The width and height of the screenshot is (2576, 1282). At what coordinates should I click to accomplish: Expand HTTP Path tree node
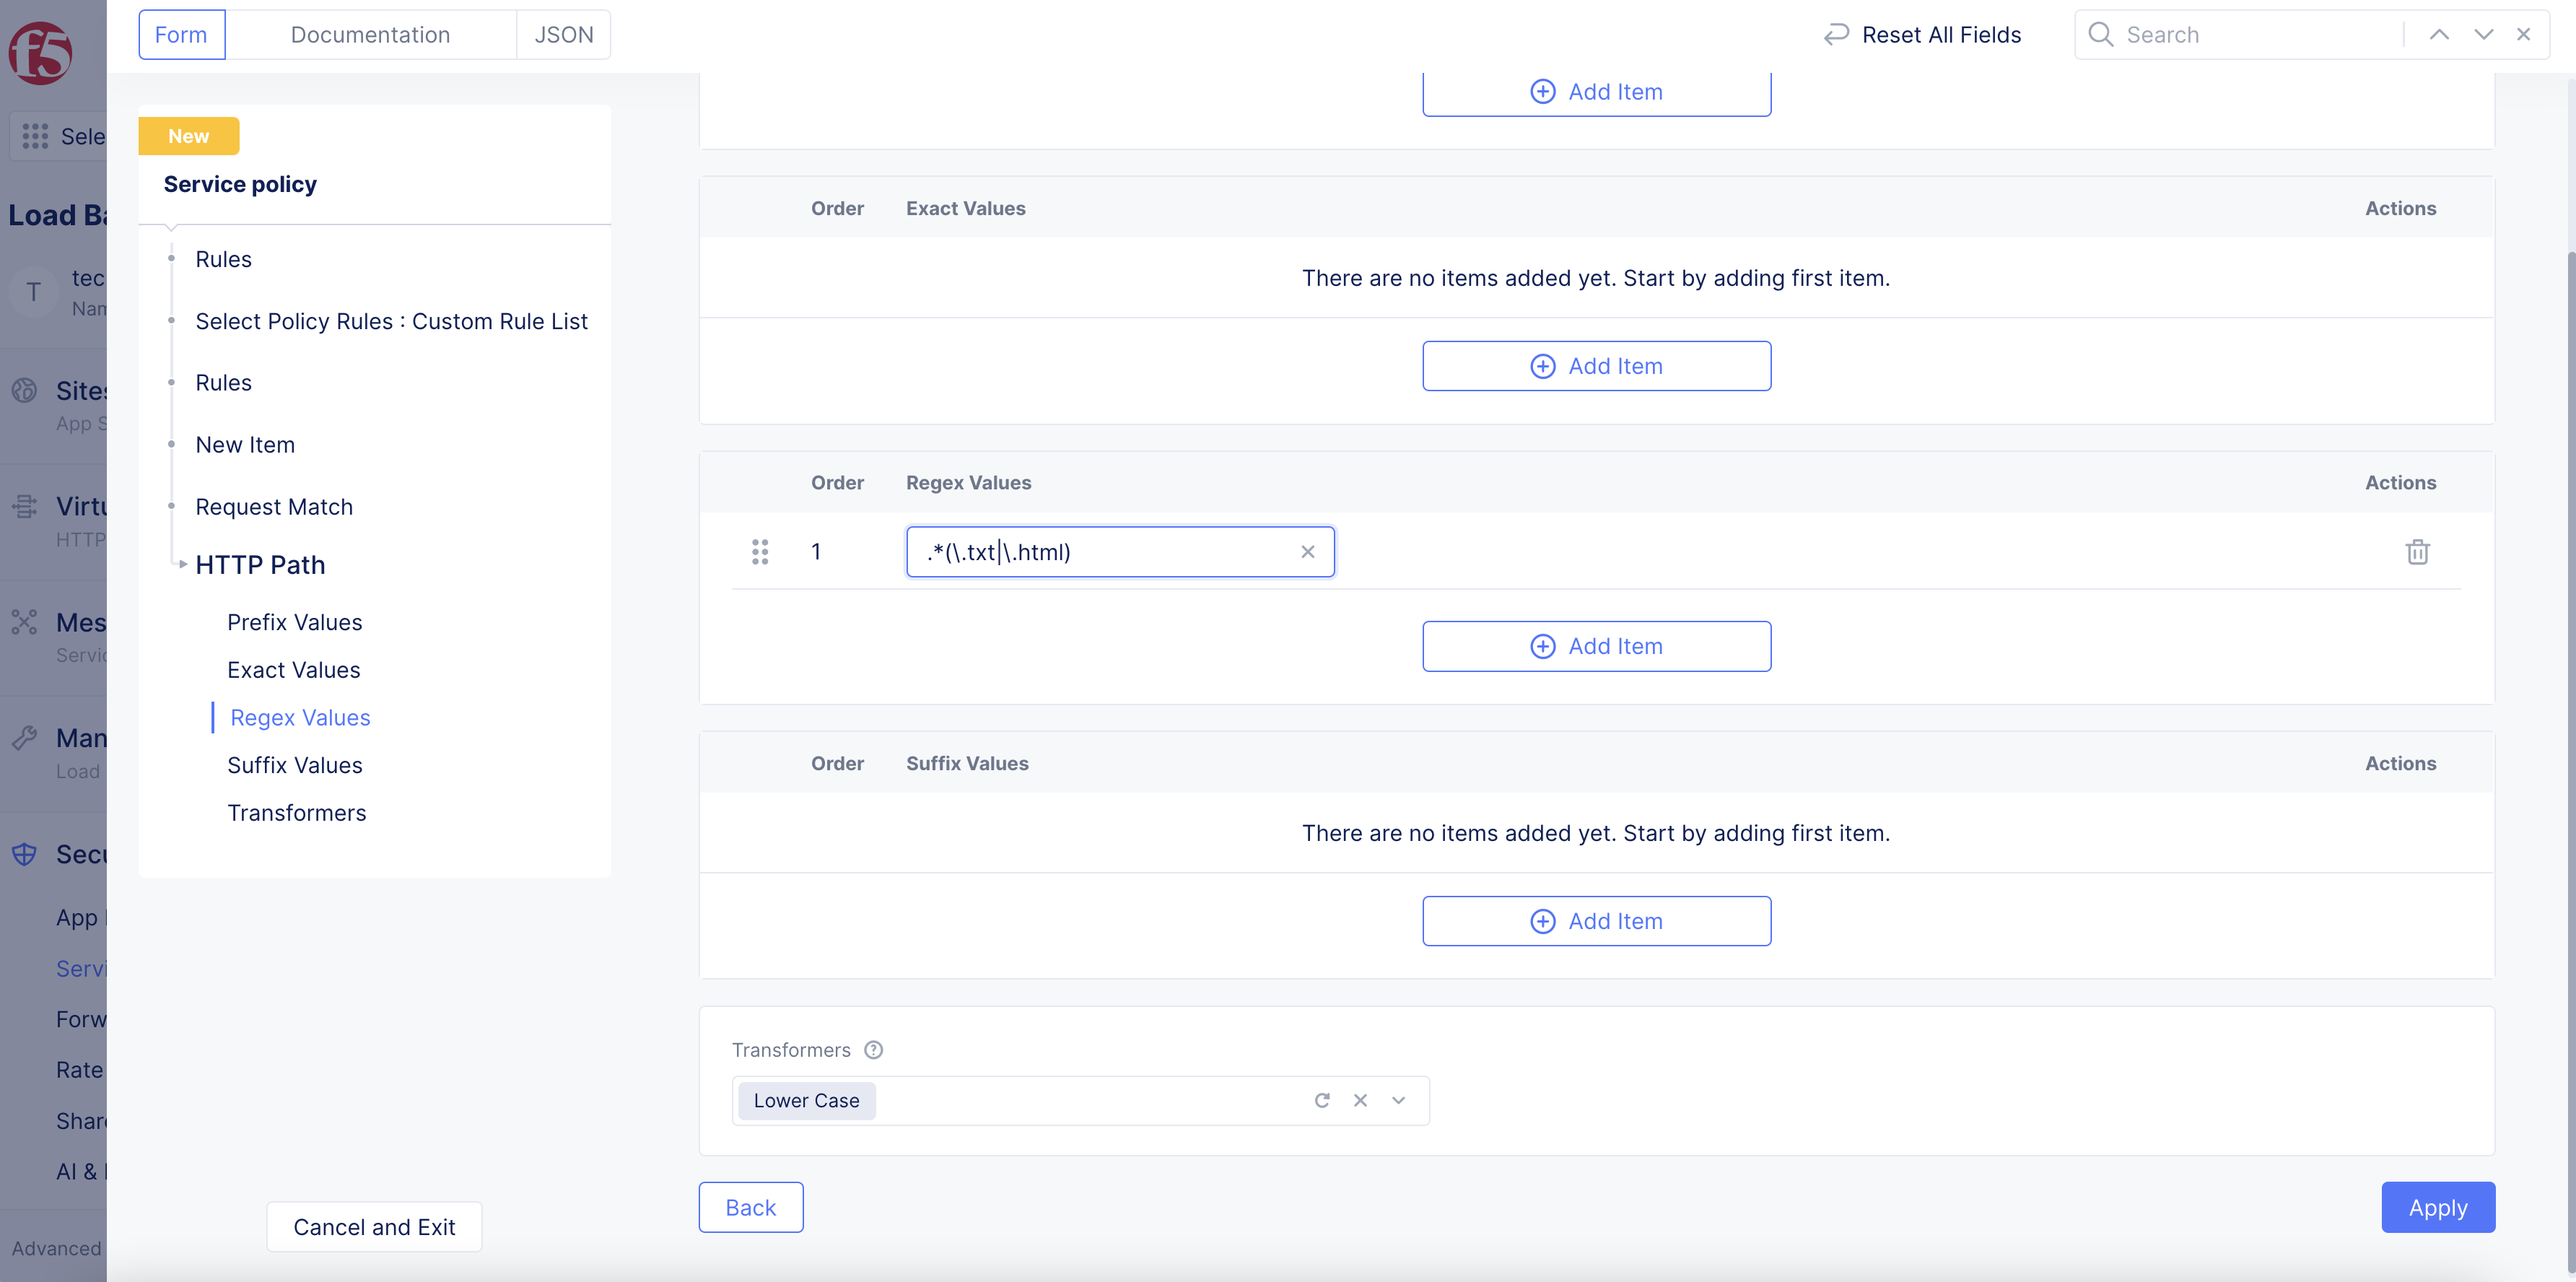coord(183,565)
